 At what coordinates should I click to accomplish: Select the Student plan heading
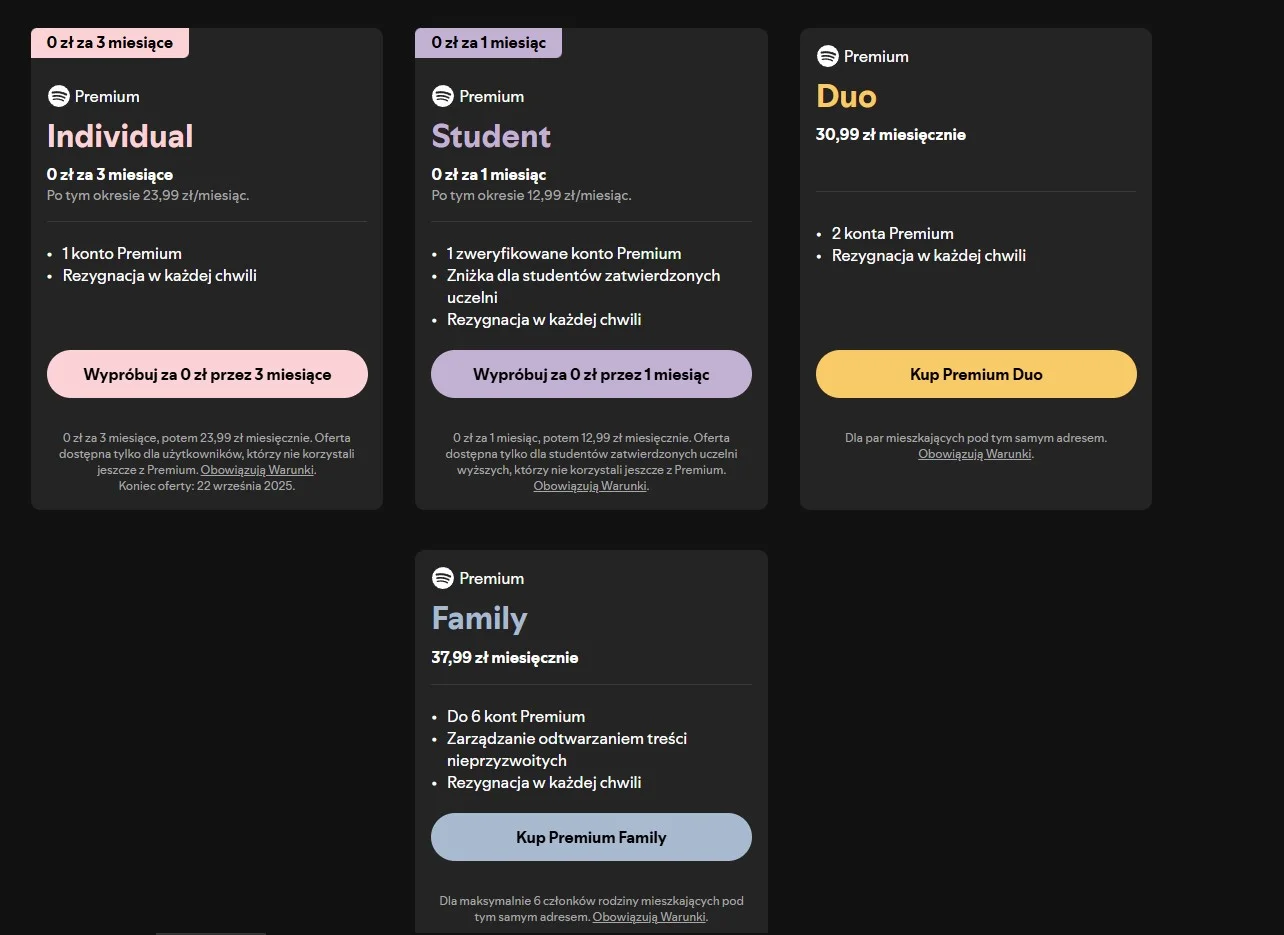coord(491,136)
